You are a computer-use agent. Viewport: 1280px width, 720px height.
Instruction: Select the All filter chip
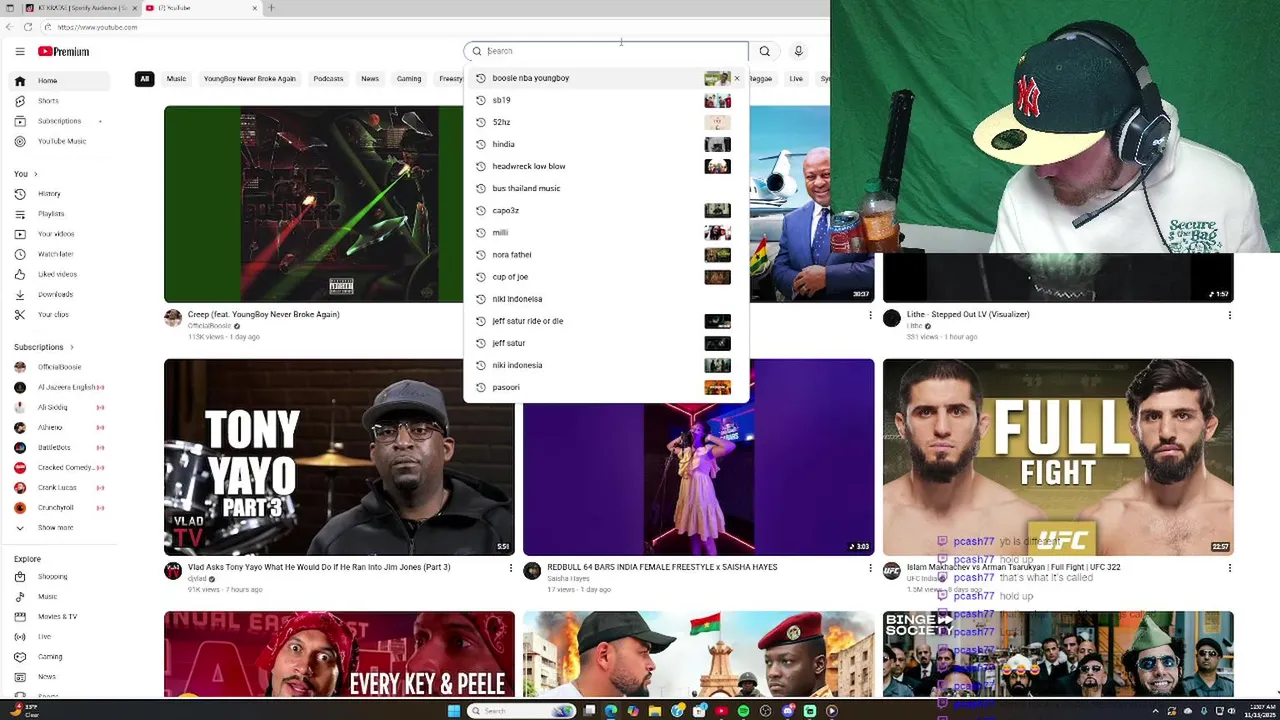tap(144, 79)
